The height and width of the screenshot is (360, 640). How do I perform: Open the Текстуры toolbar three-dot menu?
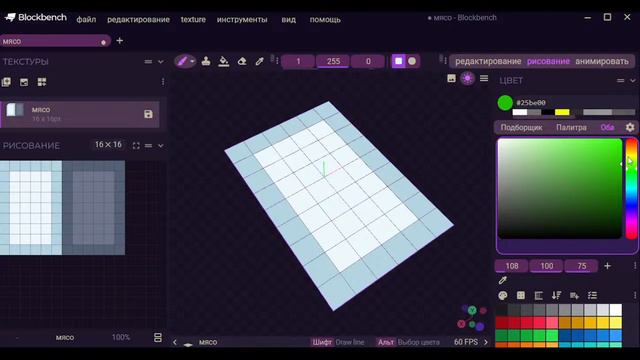click(163, 82)
